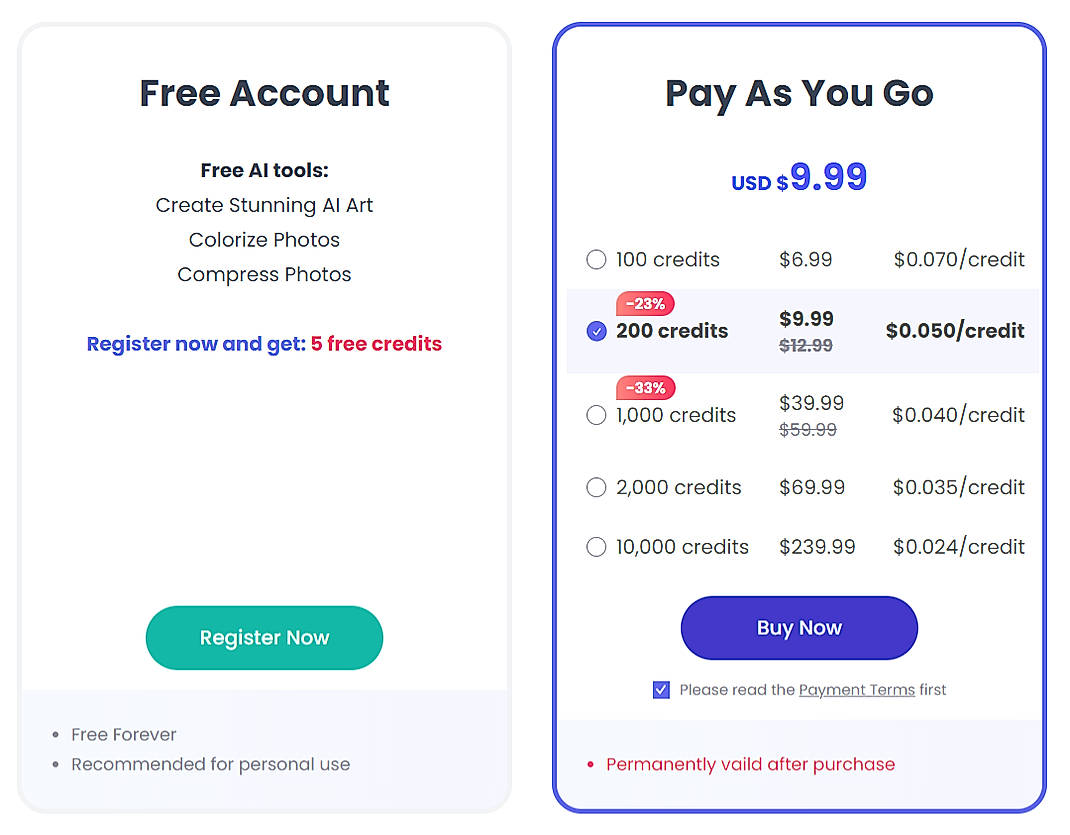Select the 2,000 credits option

point(596,488)
